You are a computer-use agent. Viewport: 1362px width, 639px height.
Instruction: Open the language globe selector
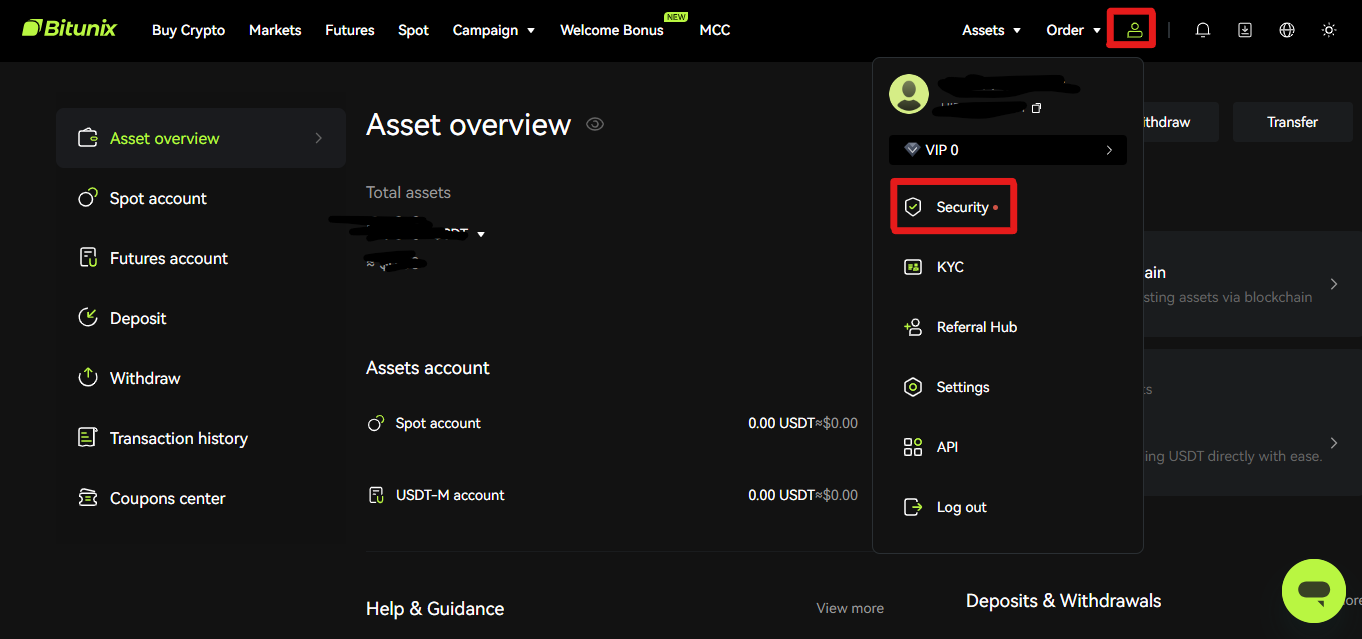[x=1287, y=30]
